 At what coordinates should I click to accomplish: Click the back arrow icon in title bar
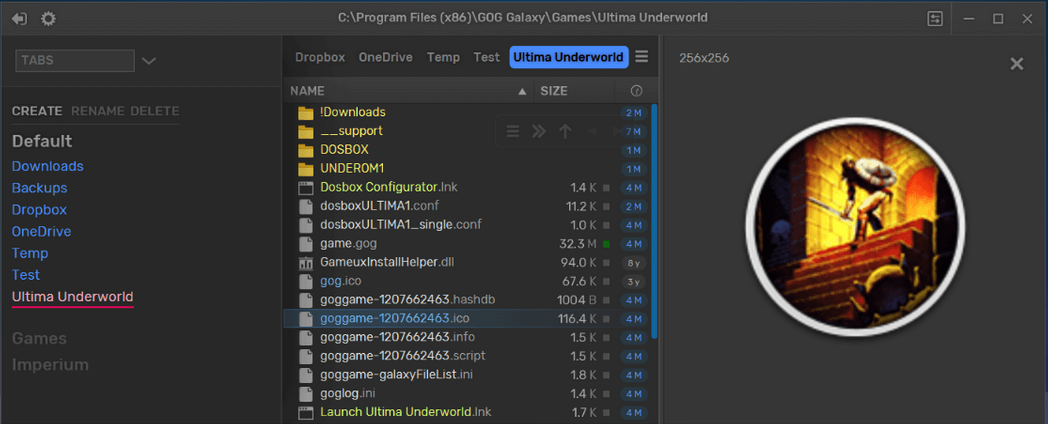(19, 19)
